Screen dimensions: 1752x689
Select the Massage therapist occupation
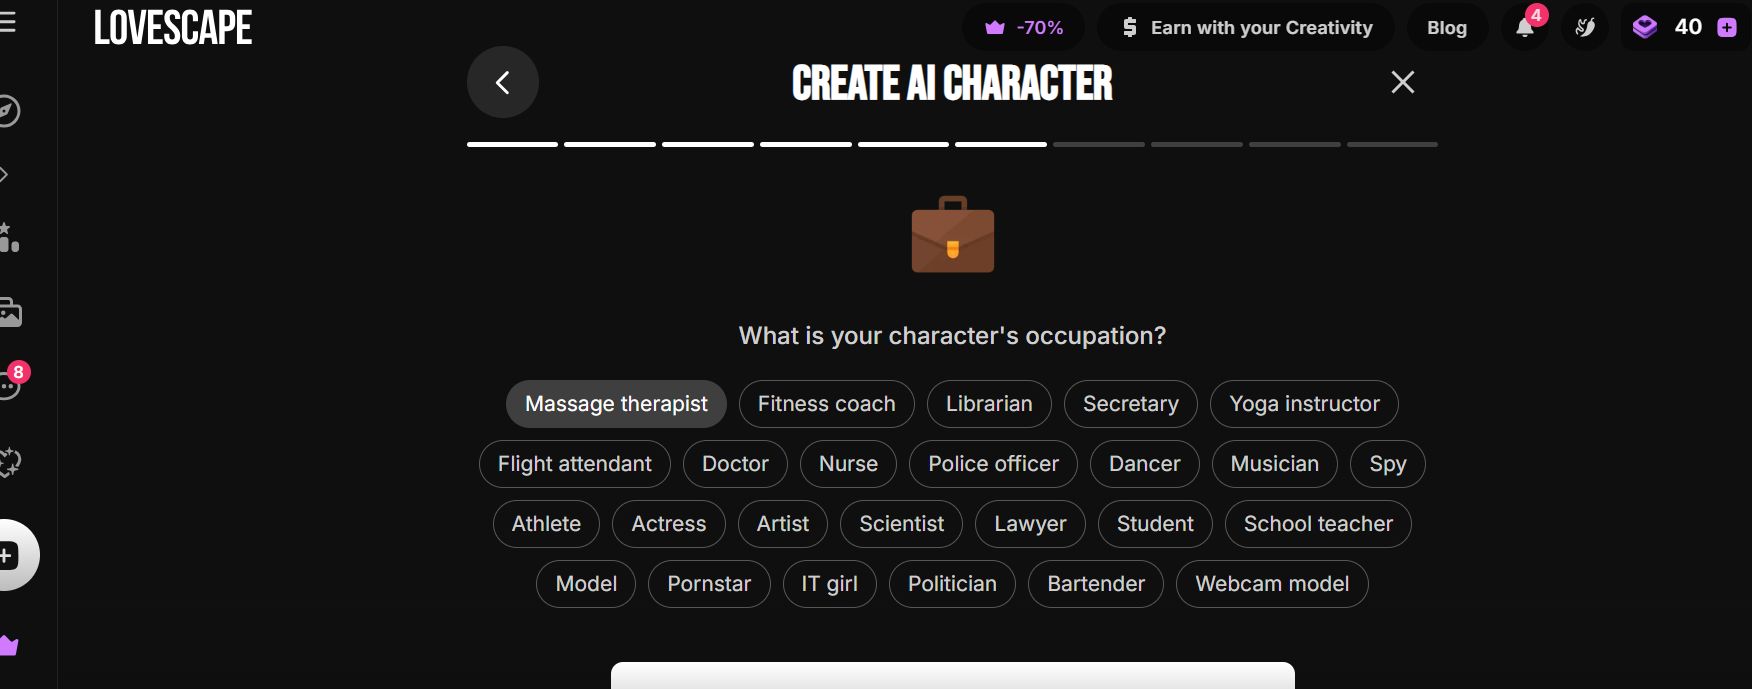pyautogui.click(x=616, y=404)
